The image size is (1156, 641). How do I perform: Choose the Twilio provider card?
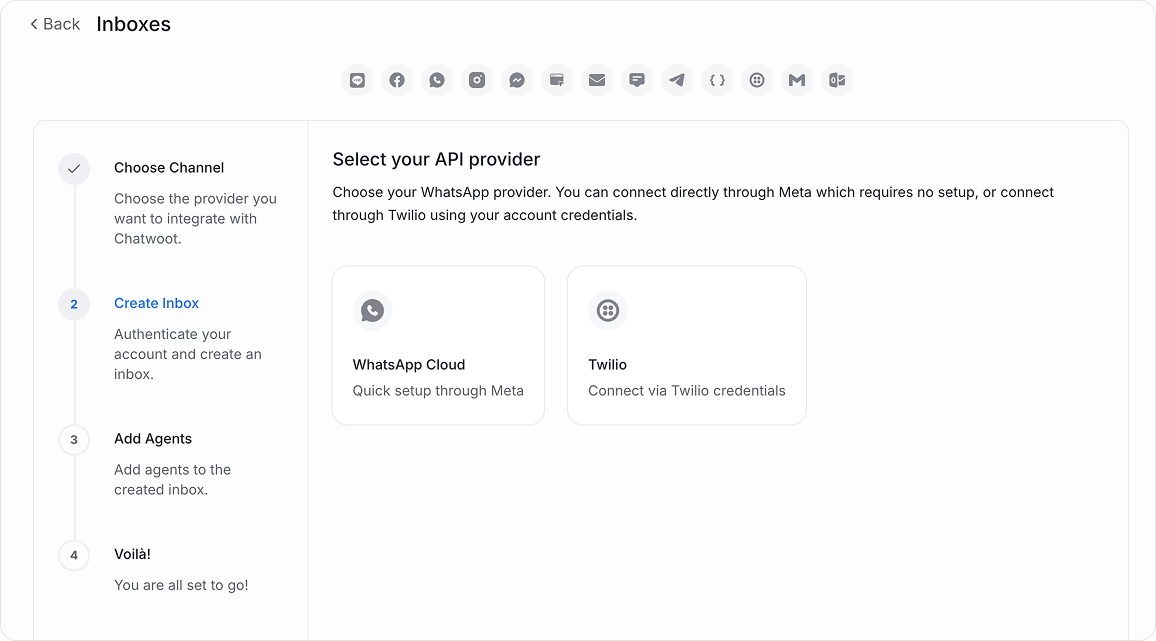[x=686, y=345]
